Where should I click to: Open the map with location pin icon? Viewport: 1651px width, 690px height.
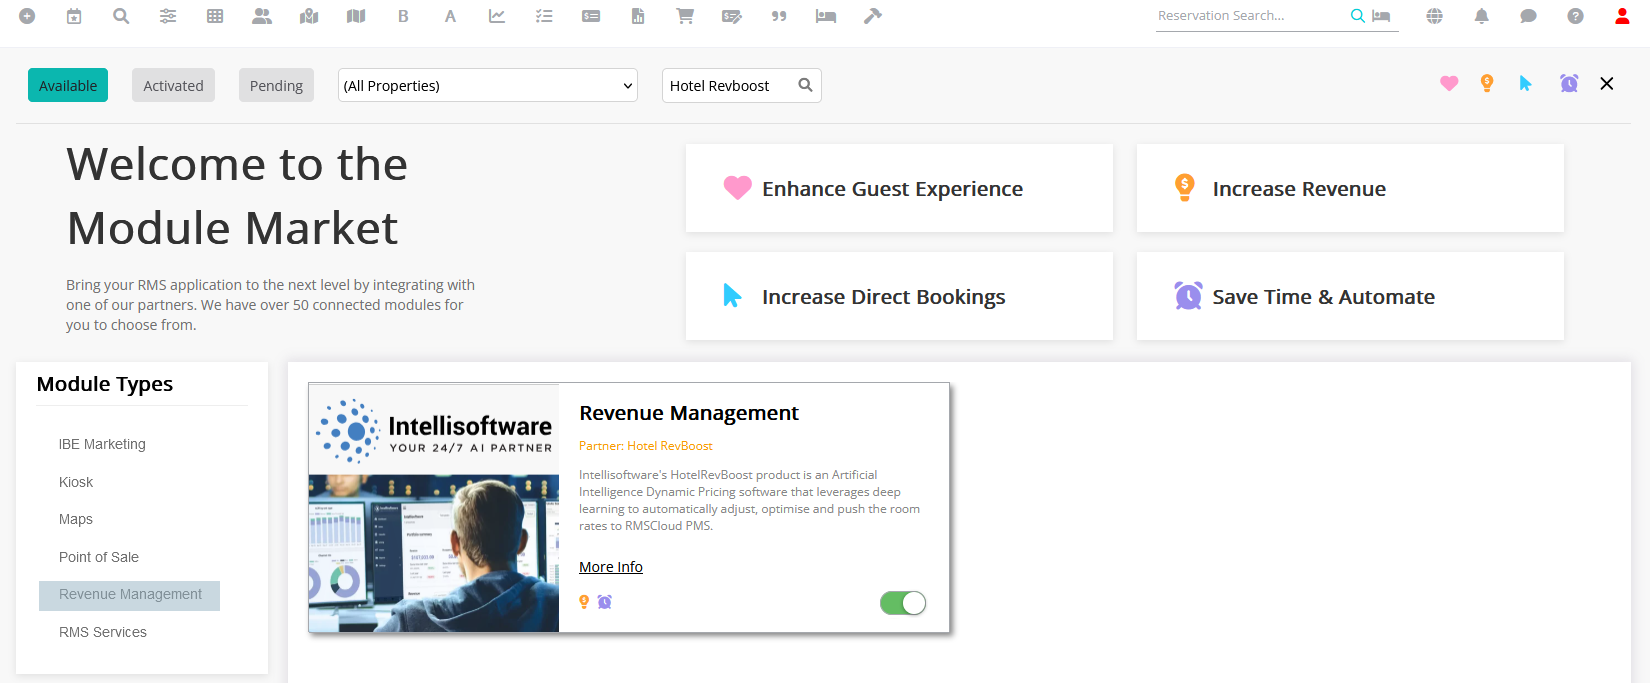(309, 16)
